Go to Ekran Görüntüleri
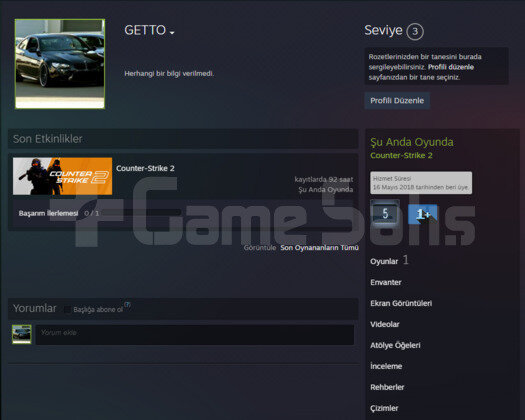Screen dimensions: 525x420 click(x=401, y=303)
